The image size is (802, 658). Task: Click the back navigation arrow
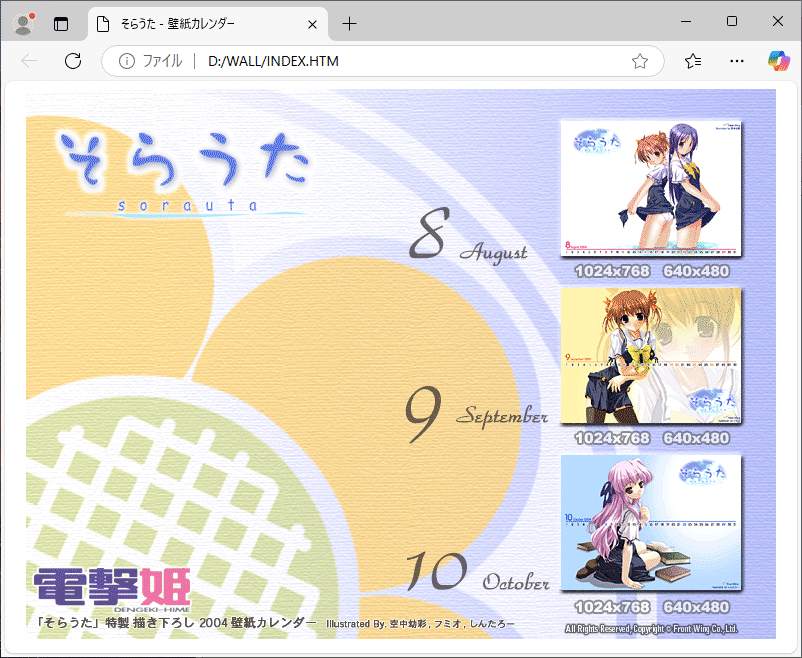29,61
